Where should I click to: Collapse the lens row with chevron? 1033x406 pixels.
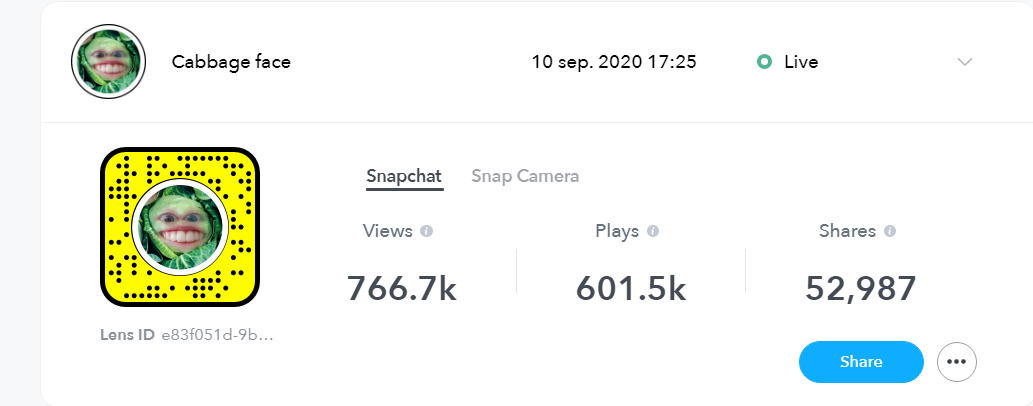pos(964,62)
